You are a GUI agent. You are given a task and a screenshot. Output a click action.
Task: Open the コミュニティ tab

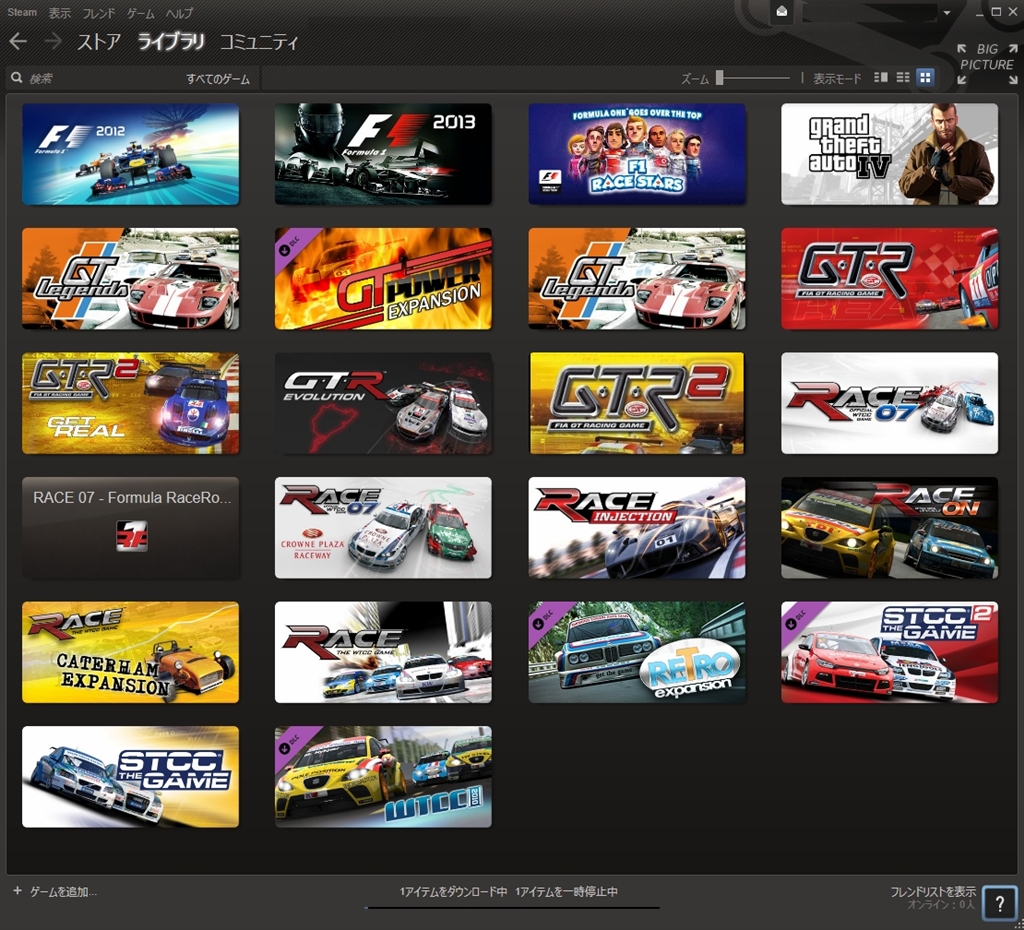click(259, 42)
